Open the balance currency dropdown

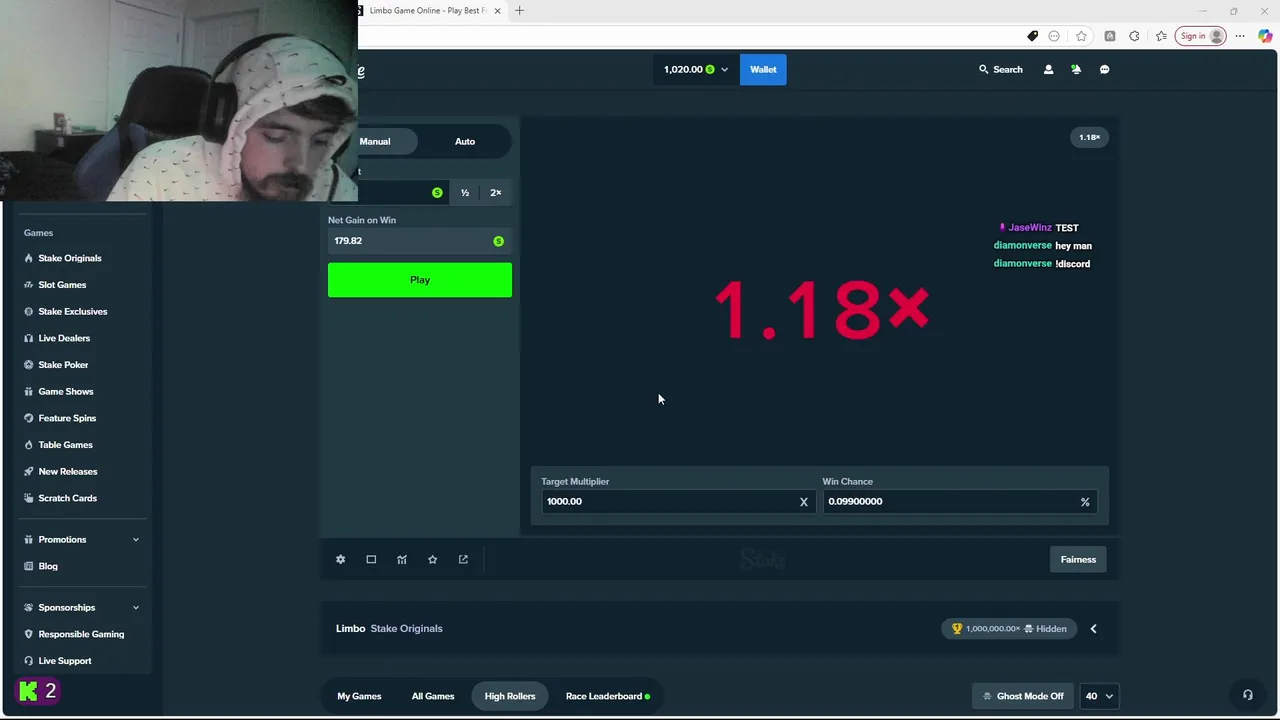pyautogui.click(x=696, y=69)
